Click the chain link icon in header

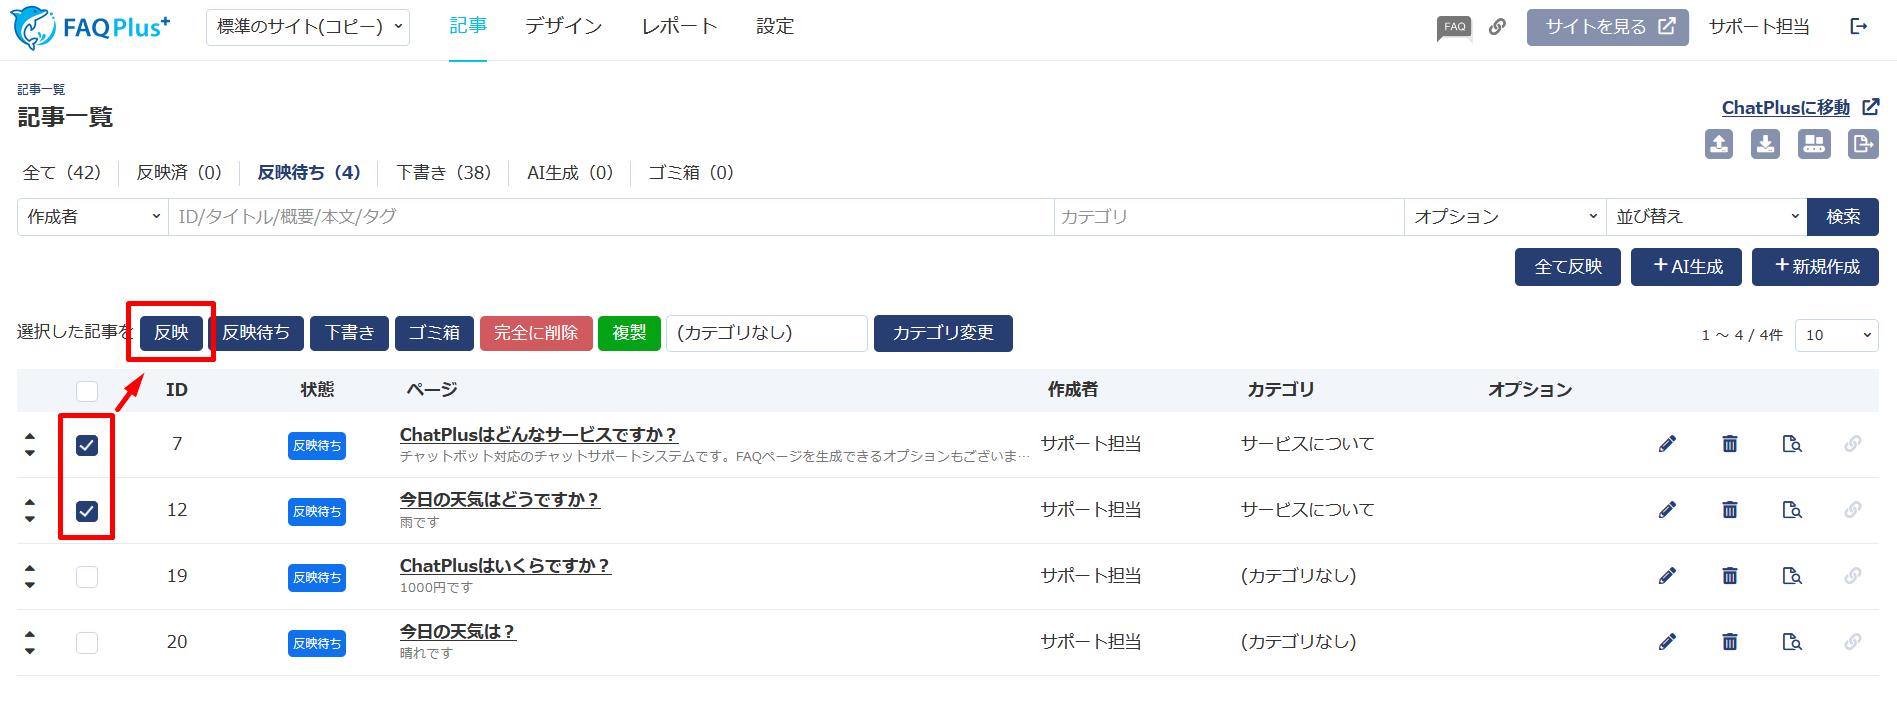click(x=1497, y=27)
